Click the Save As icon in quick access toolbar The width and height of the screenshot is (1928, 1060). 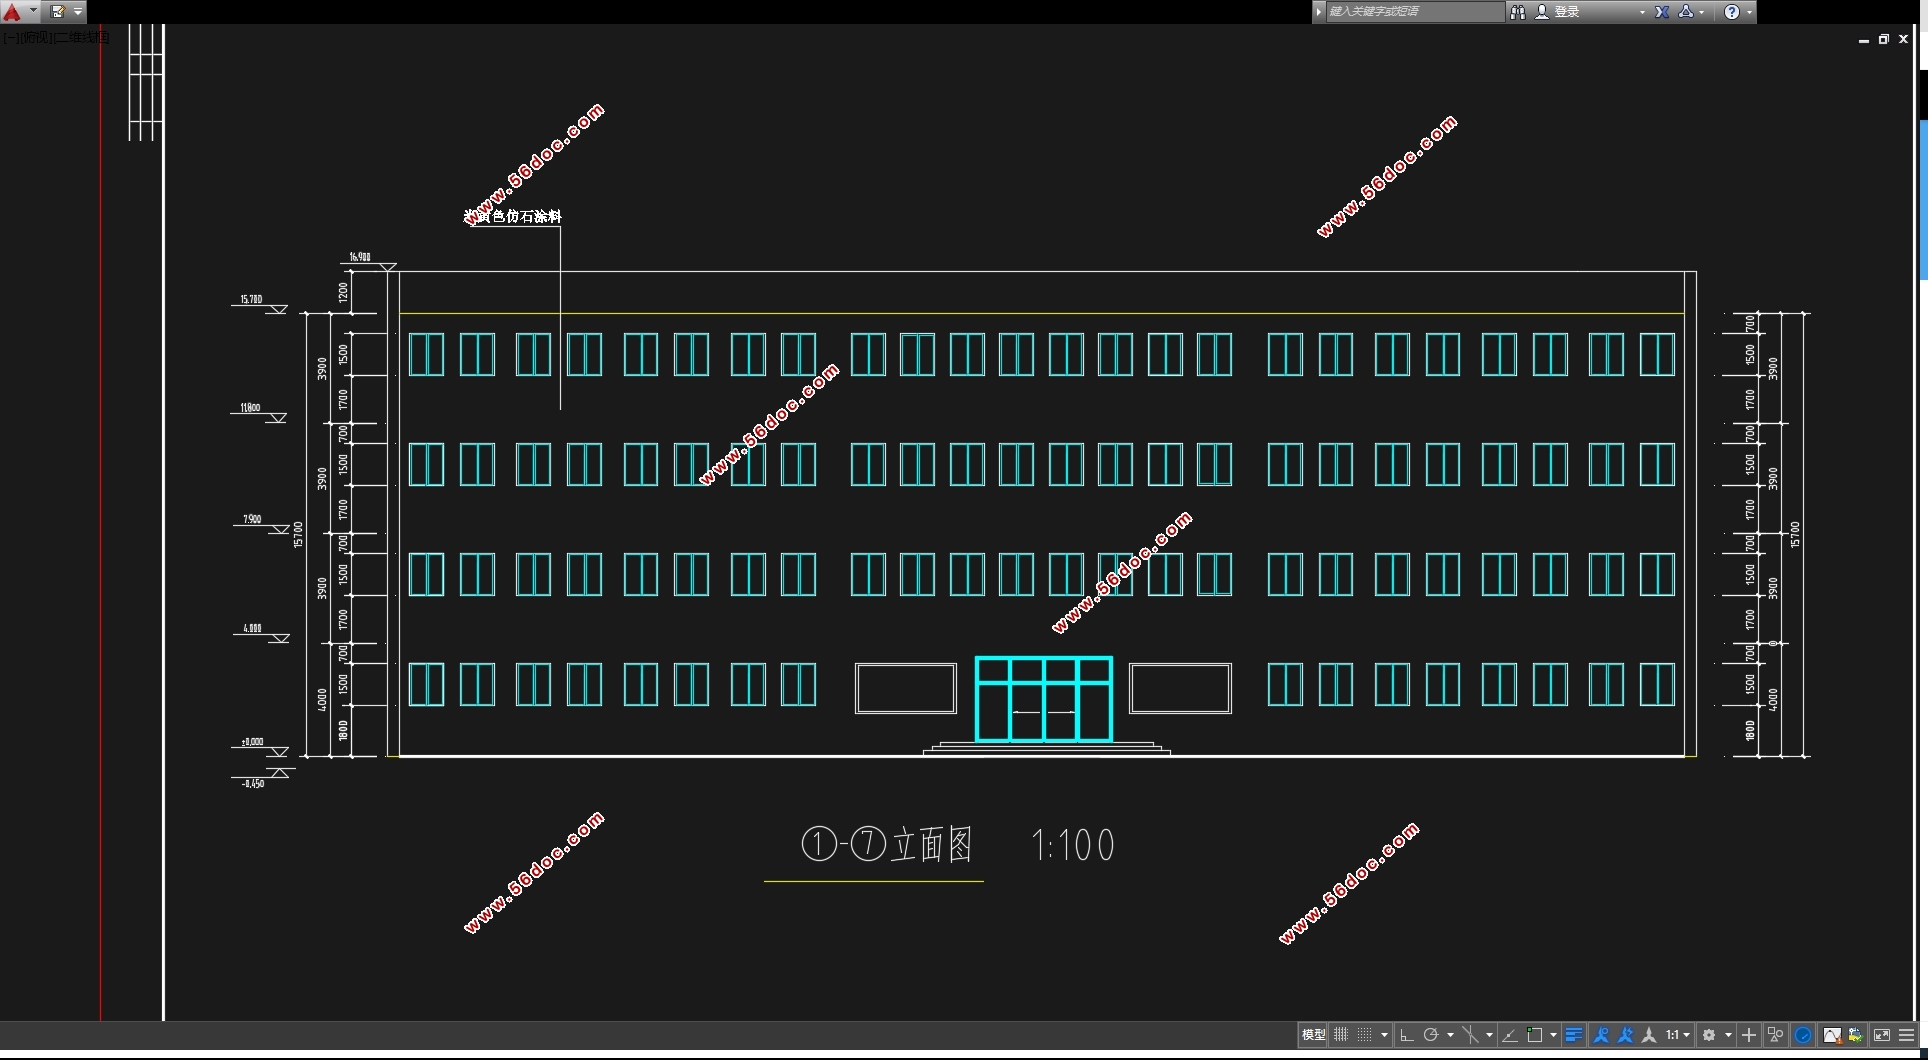(58, 12)
